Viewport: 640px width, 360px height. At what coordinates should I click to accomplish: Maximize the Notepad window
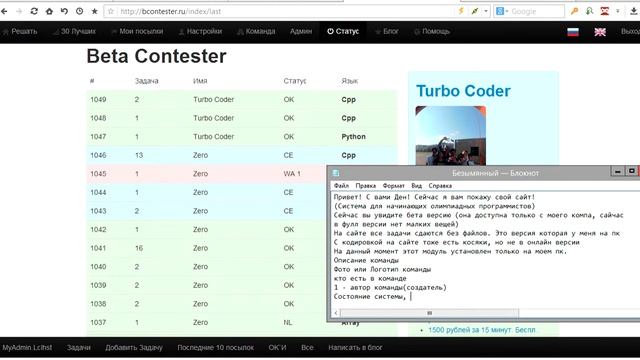coord(631,171)
